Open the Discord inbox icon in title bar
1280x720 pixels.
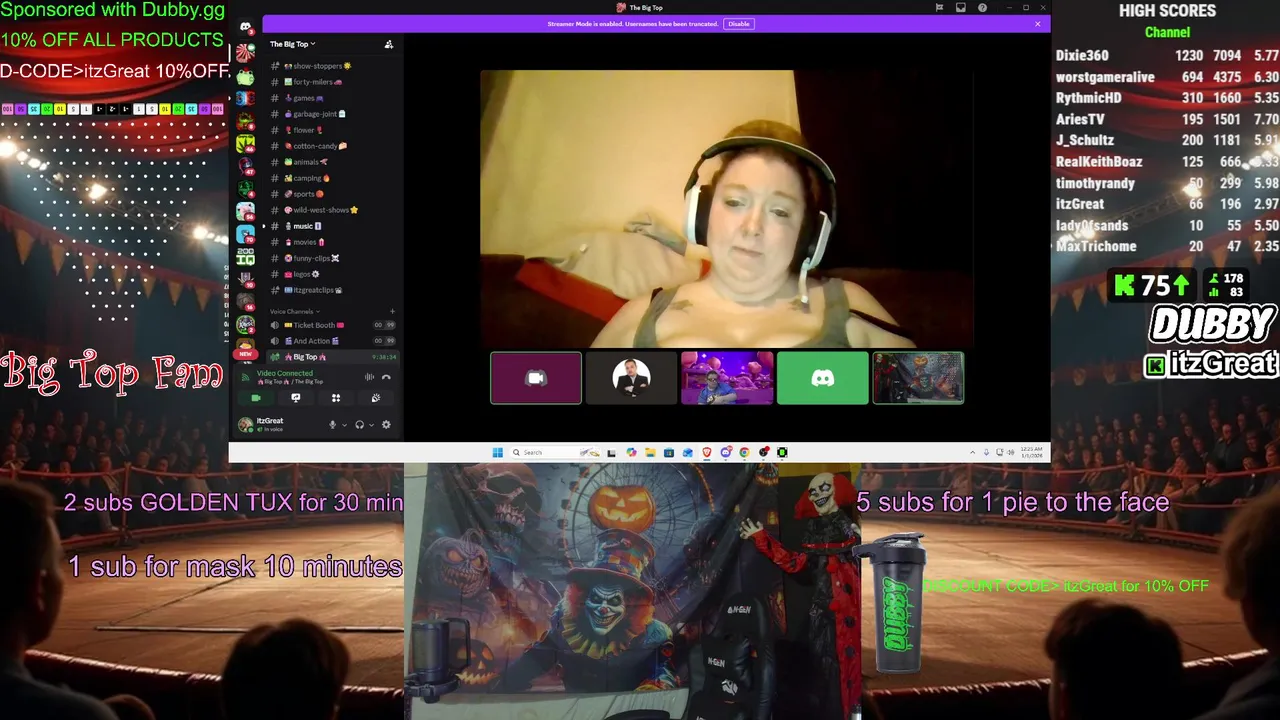960,8
